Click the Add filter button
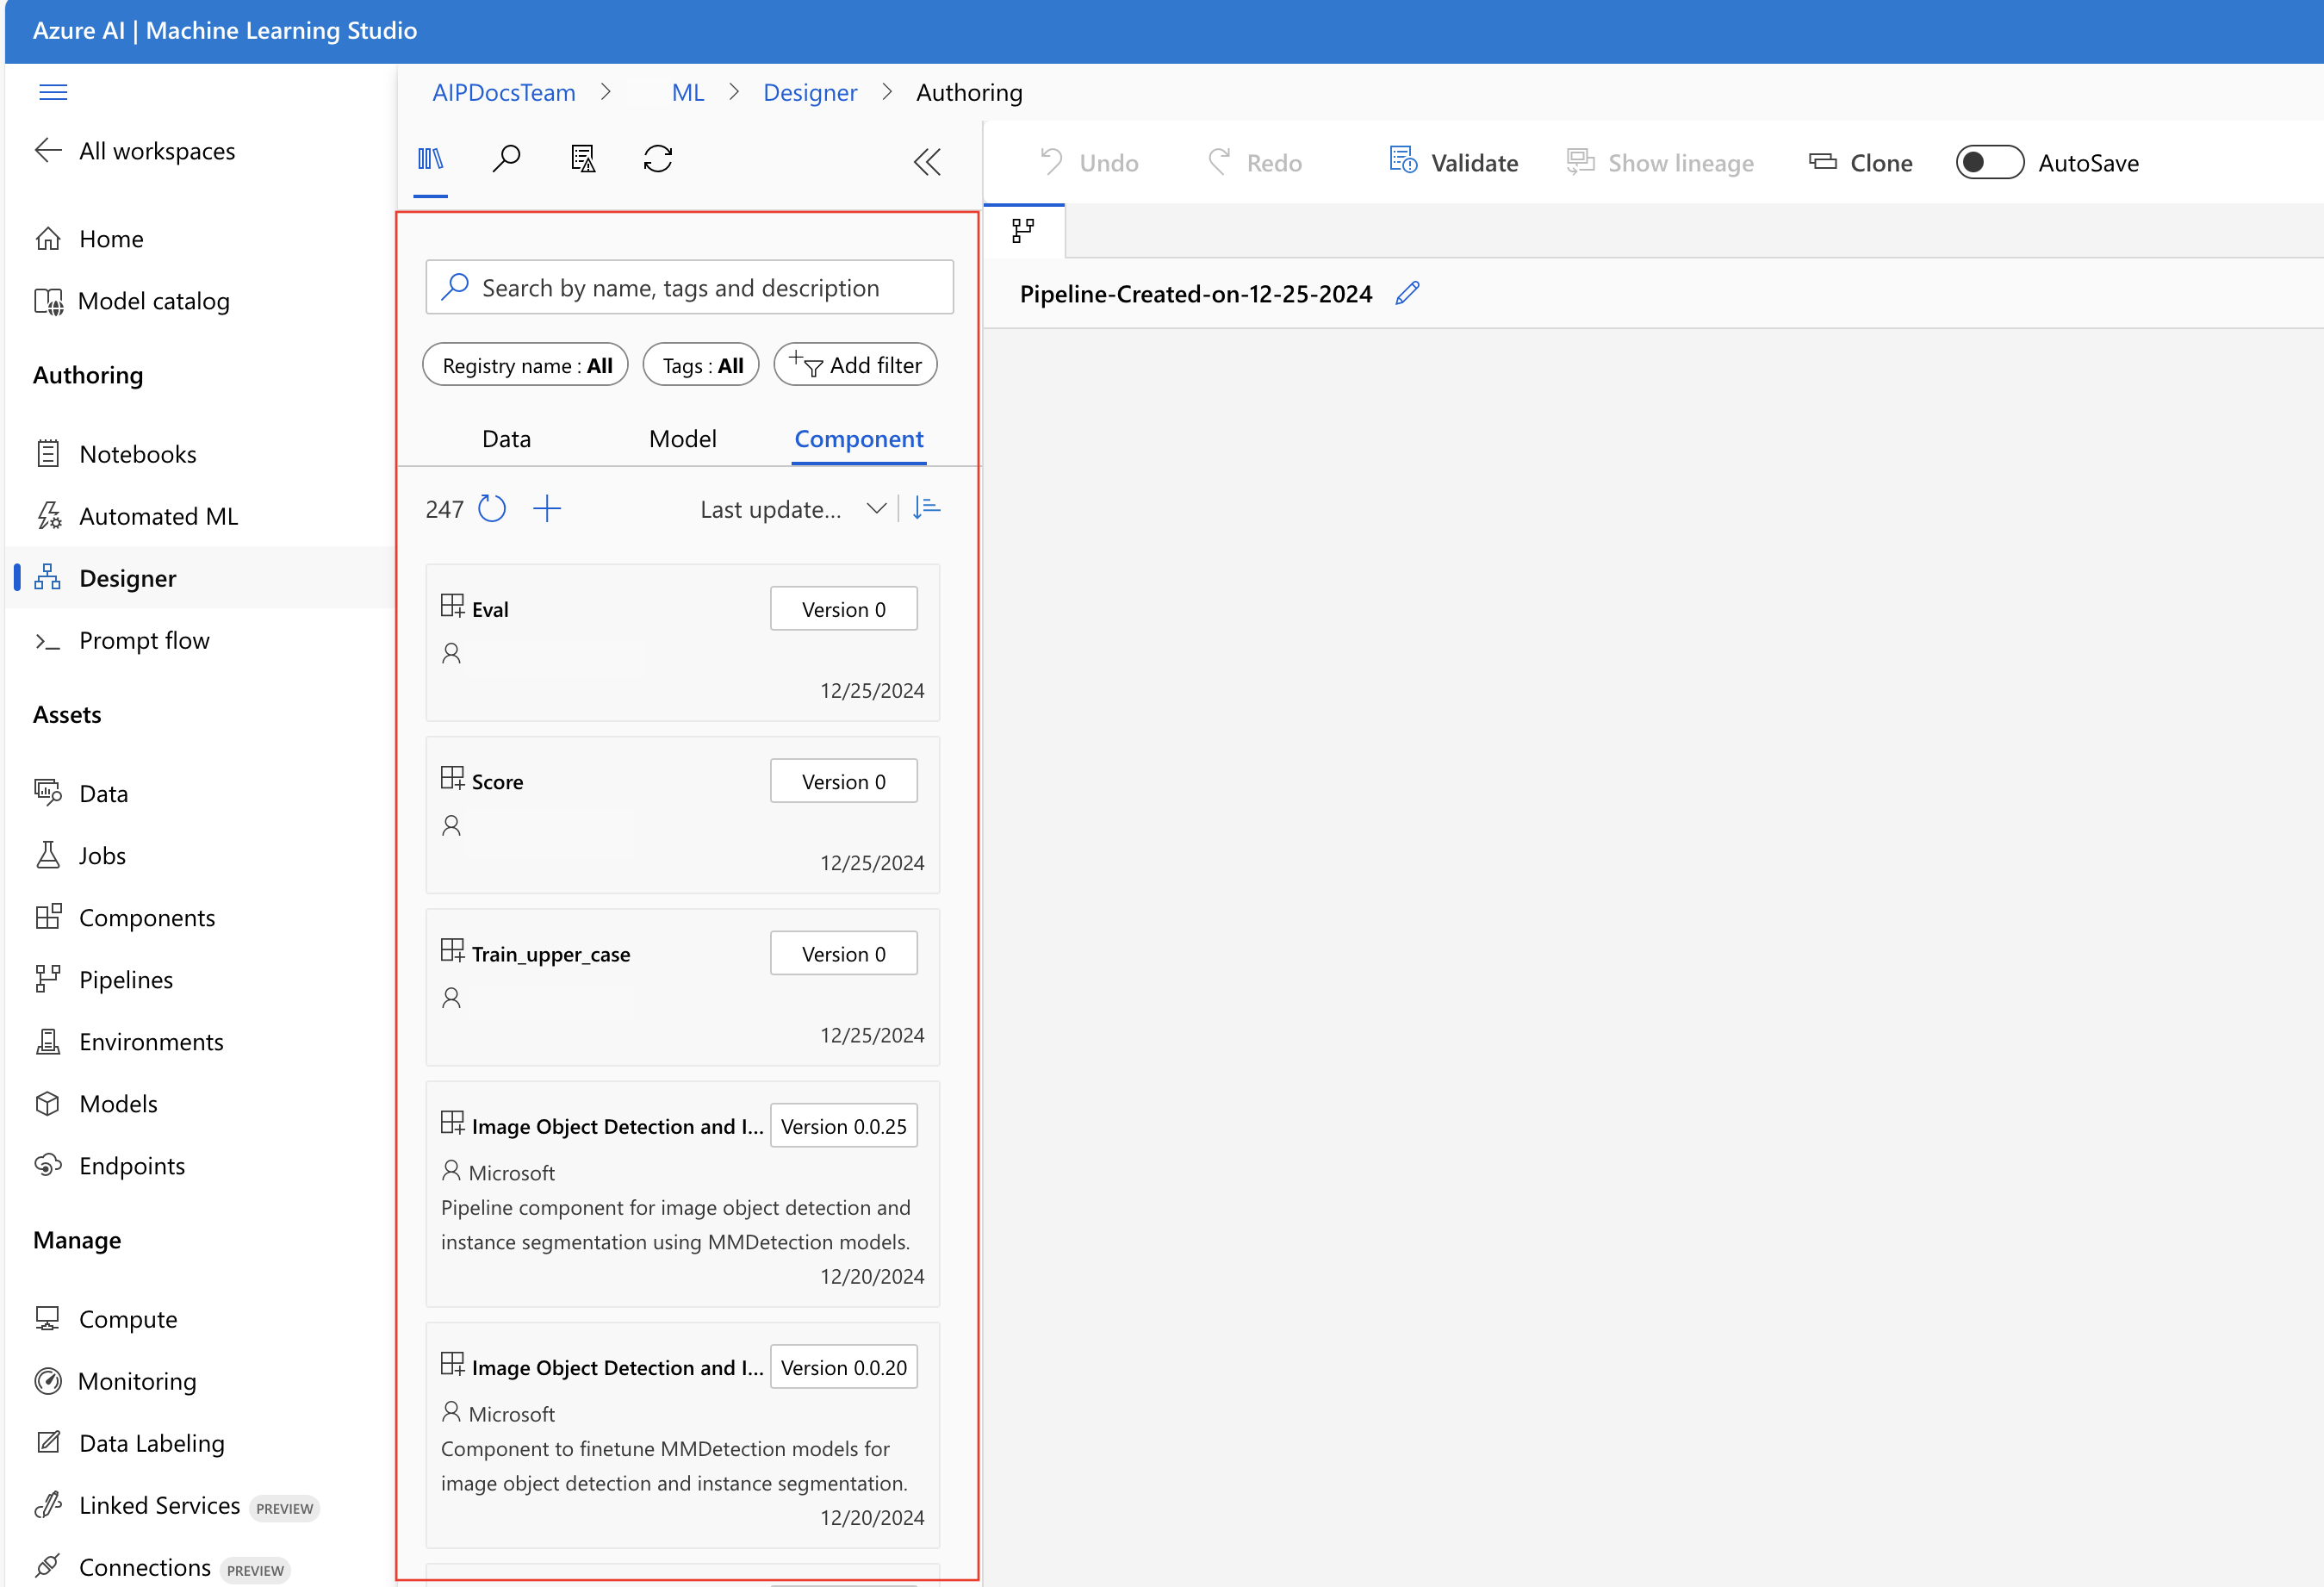The height and width of the screenshot is (1587, 2324). point(856,365)
